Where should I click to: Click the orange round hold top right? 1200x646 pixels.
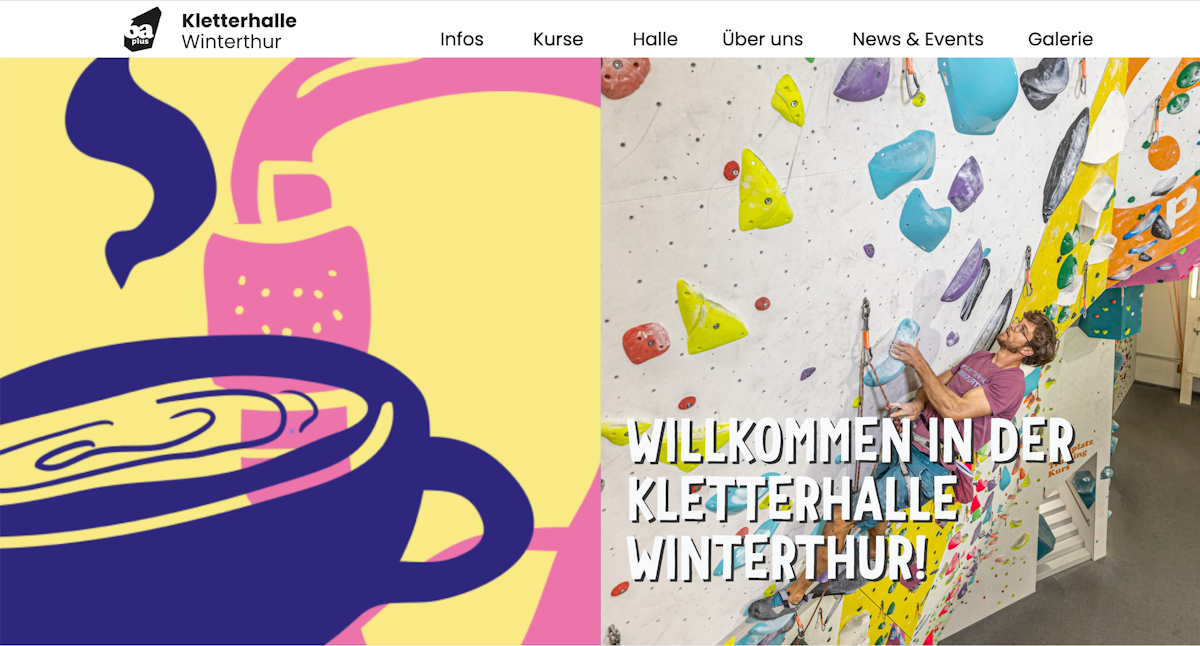pos(1164,152)
